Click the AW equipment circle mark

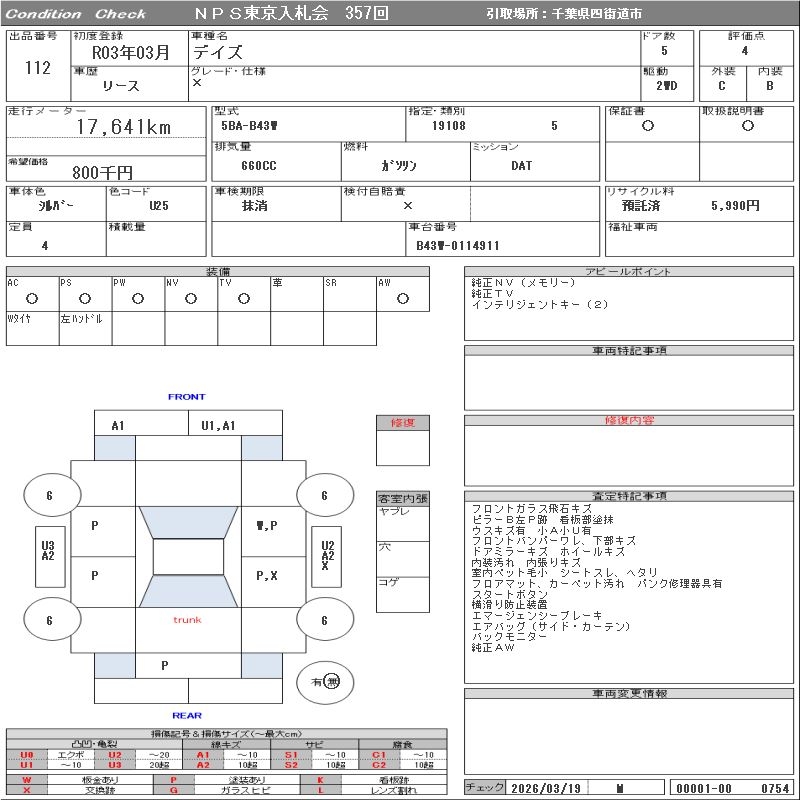(403, 298)
